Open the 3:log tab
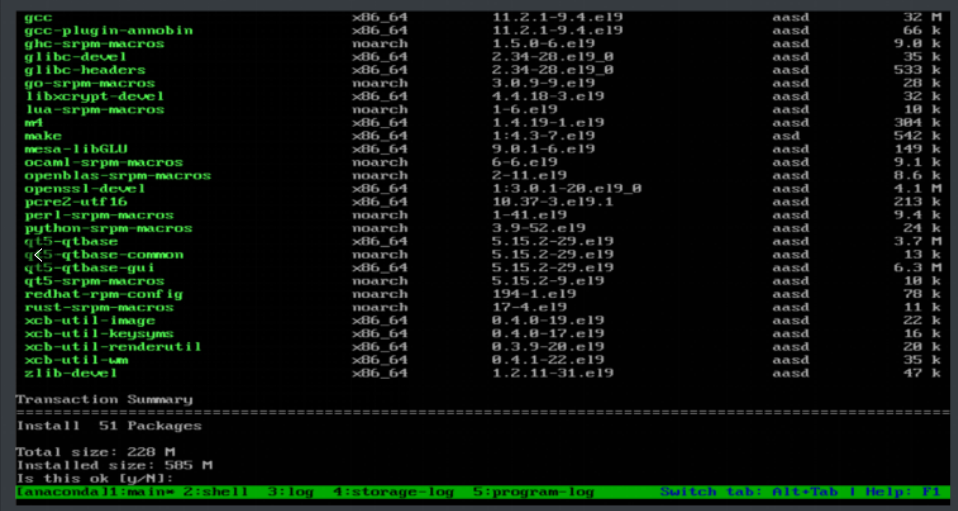The height and width of the screenshot is (511, 958). pos(293,492)
